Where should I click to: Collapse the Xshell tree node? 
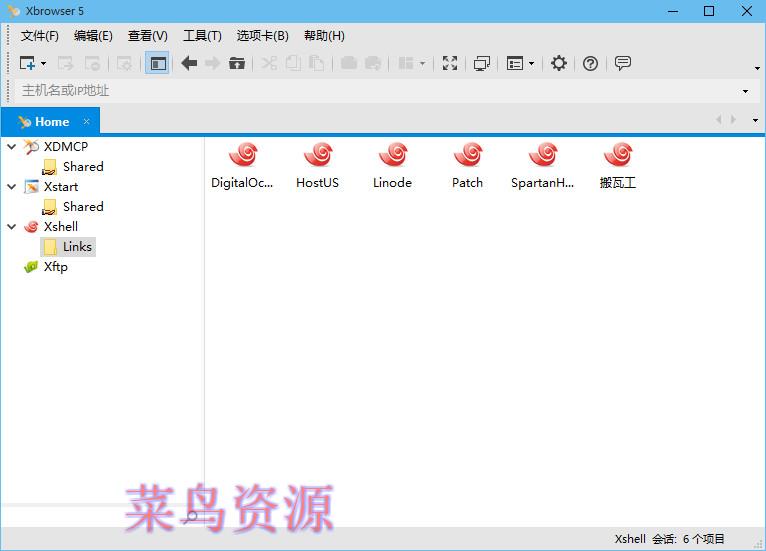(12, 227)
